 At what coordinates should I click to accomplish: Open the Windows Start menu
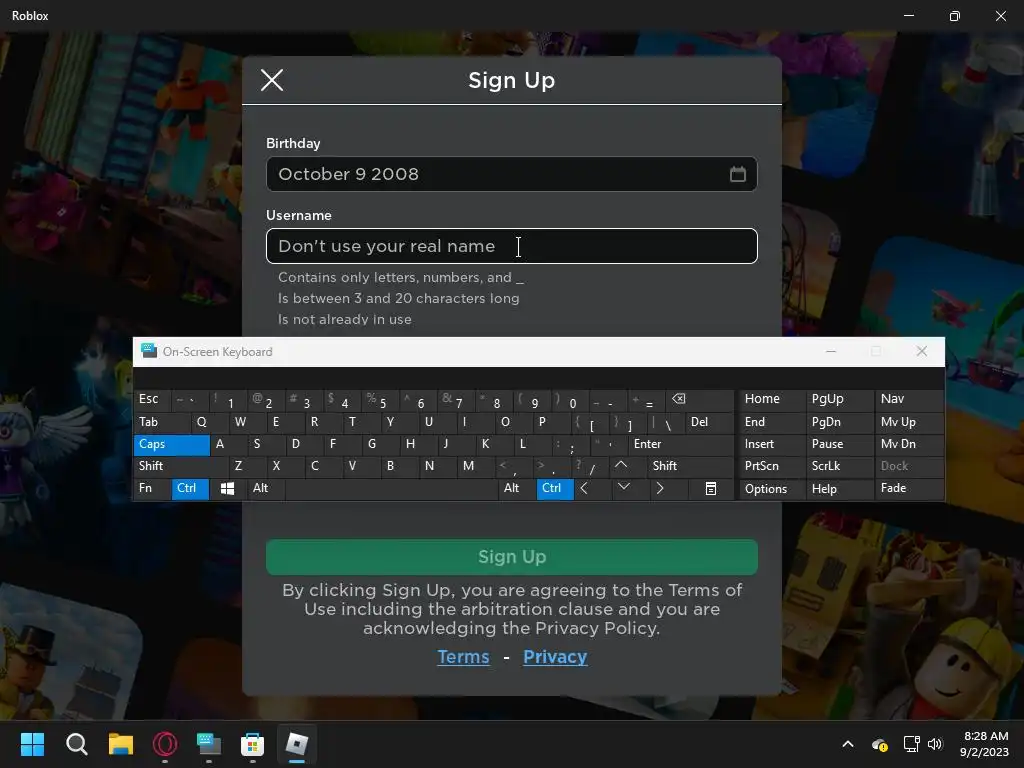pyautogui.click(x=32, y=744)
